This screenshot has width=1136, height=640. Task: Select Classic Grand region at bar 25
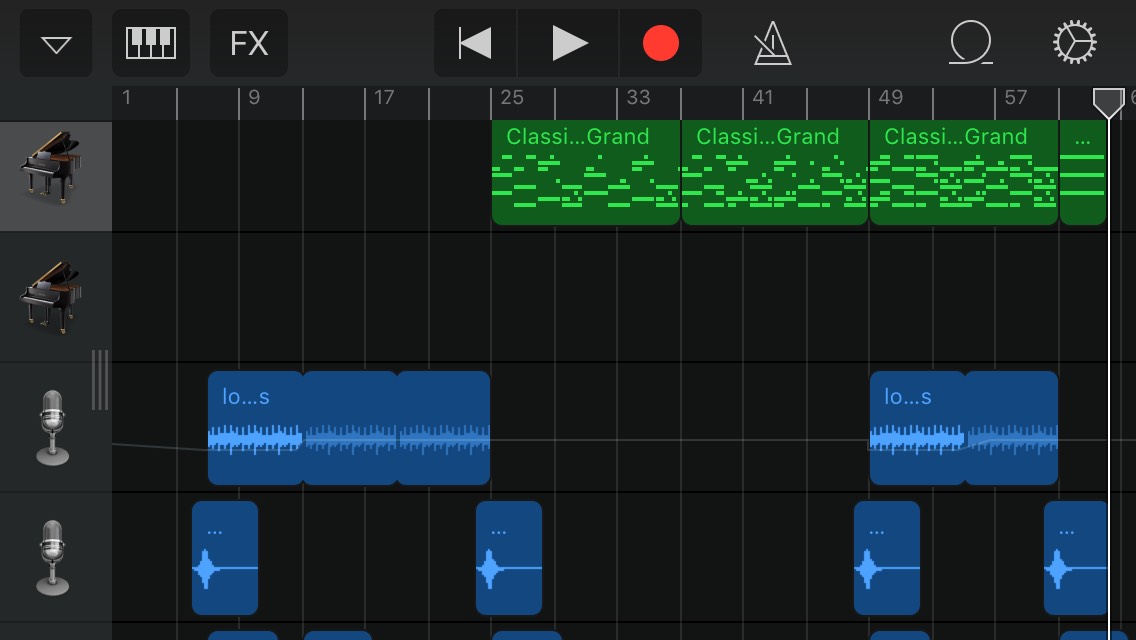(x=585, y=173)
